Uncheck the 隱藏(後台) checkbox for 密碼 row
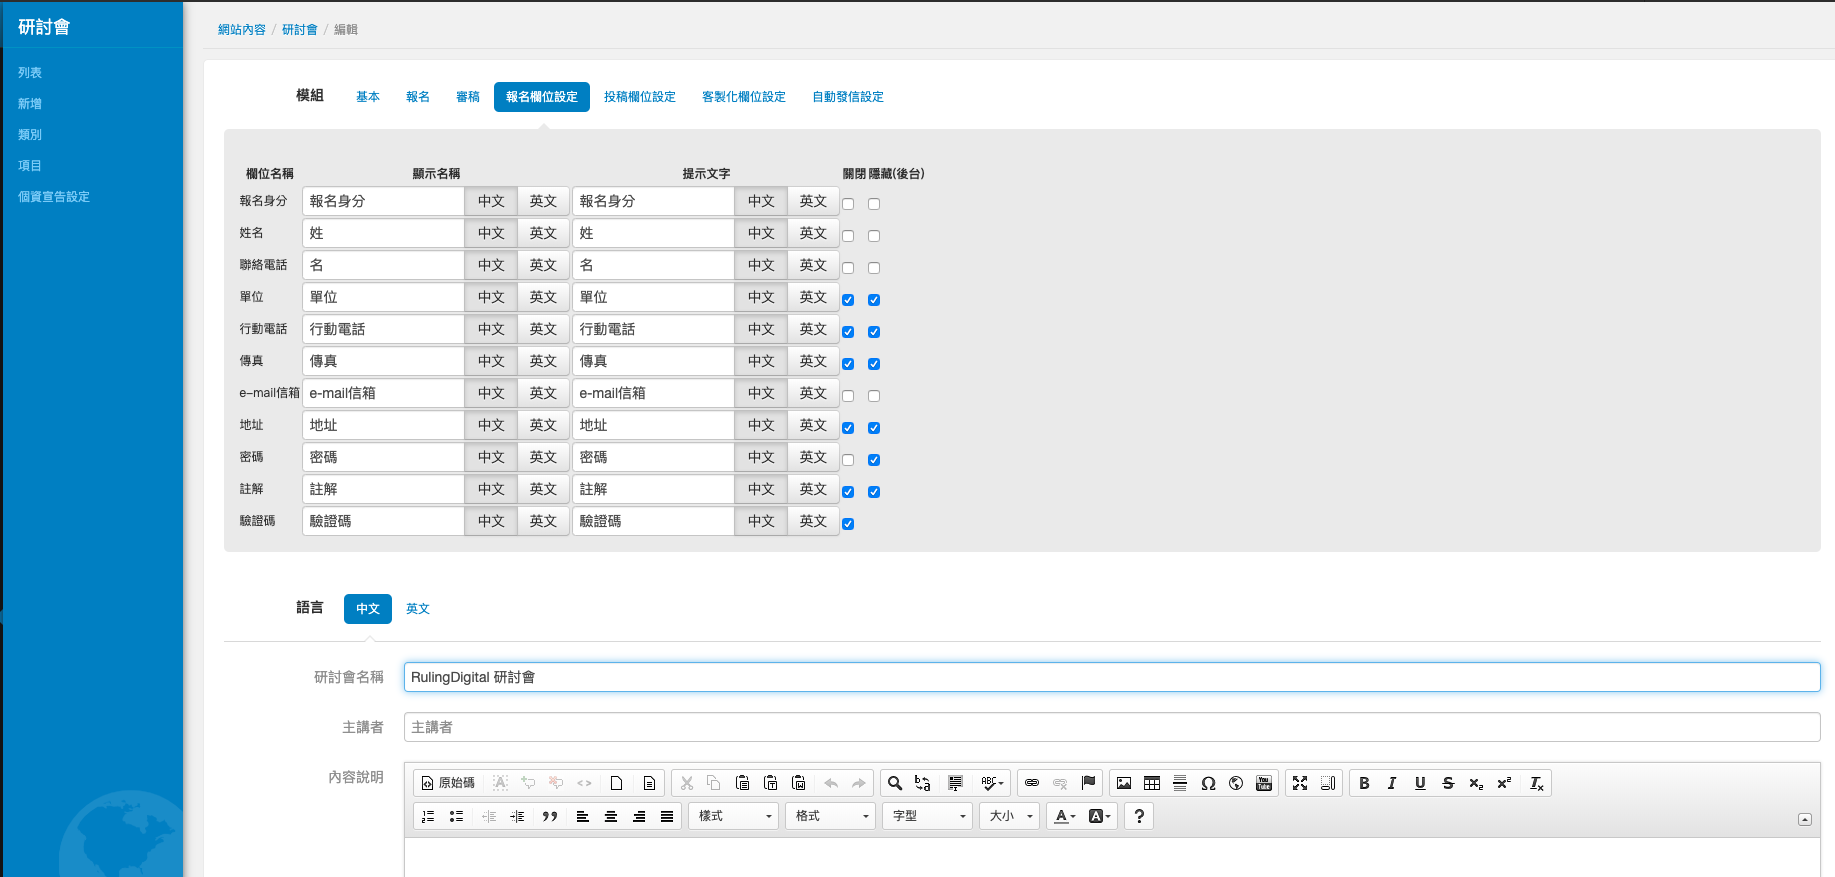Viewport: 1835px width, 877px height. point(874,460)
